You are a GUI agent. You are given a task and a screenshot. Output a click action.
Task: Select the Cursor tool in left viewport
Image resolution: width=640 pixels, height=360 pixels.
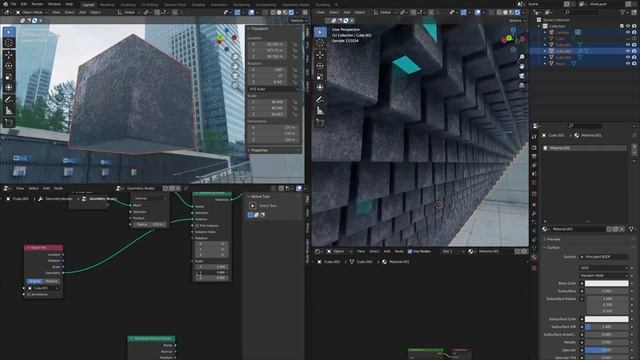pyautogui.click(x=9, y=43)
